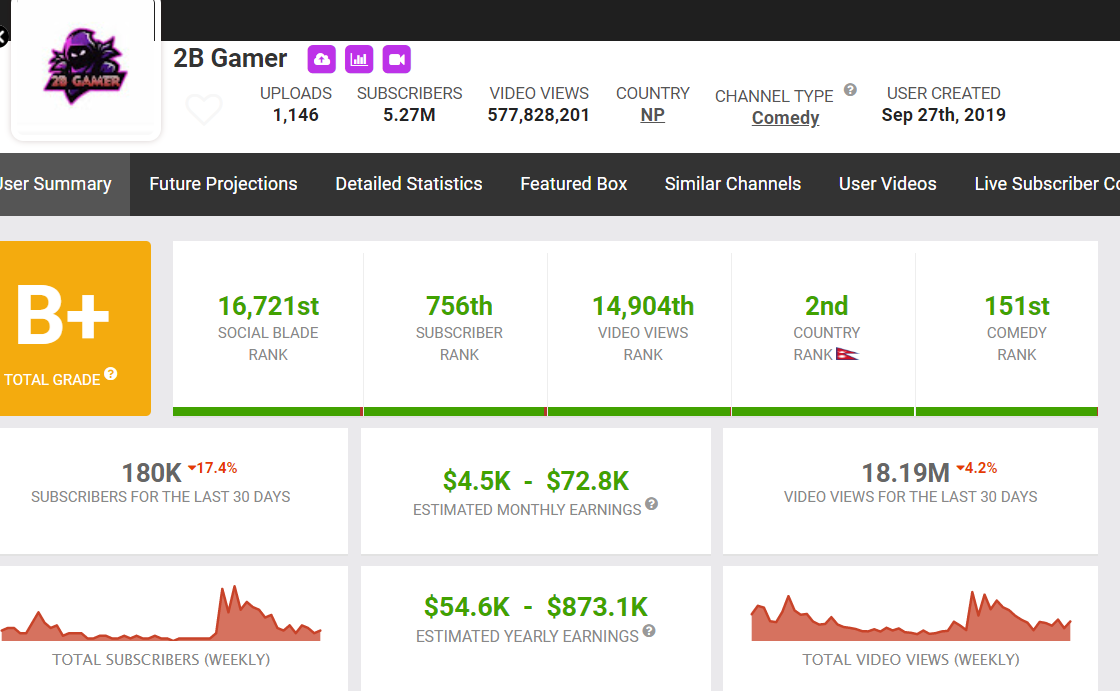Go to the Featured Box tab
This screenshot has height=691, width=1120.
coord(574,184)
